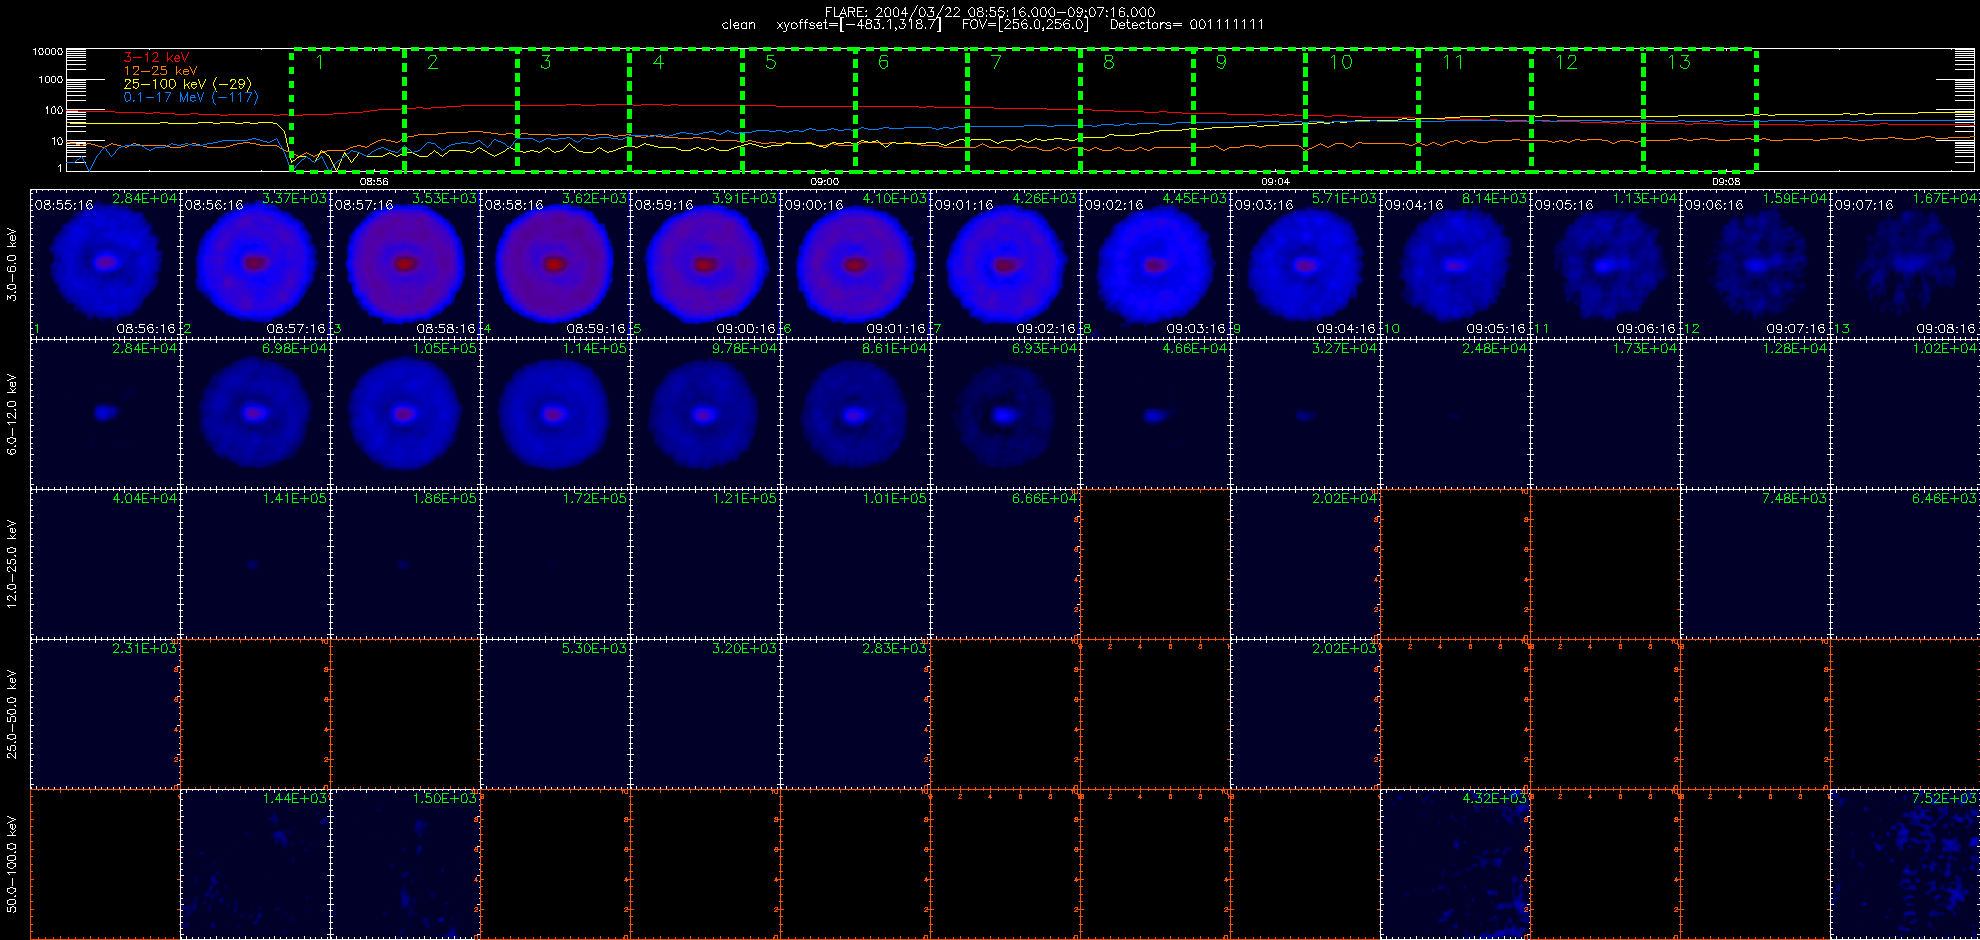Image resolution: width=1980 pixels, height=940 pixels.
Task: Select the 'Detectors= 001111111' header text
Action: tap(1187, 25)
